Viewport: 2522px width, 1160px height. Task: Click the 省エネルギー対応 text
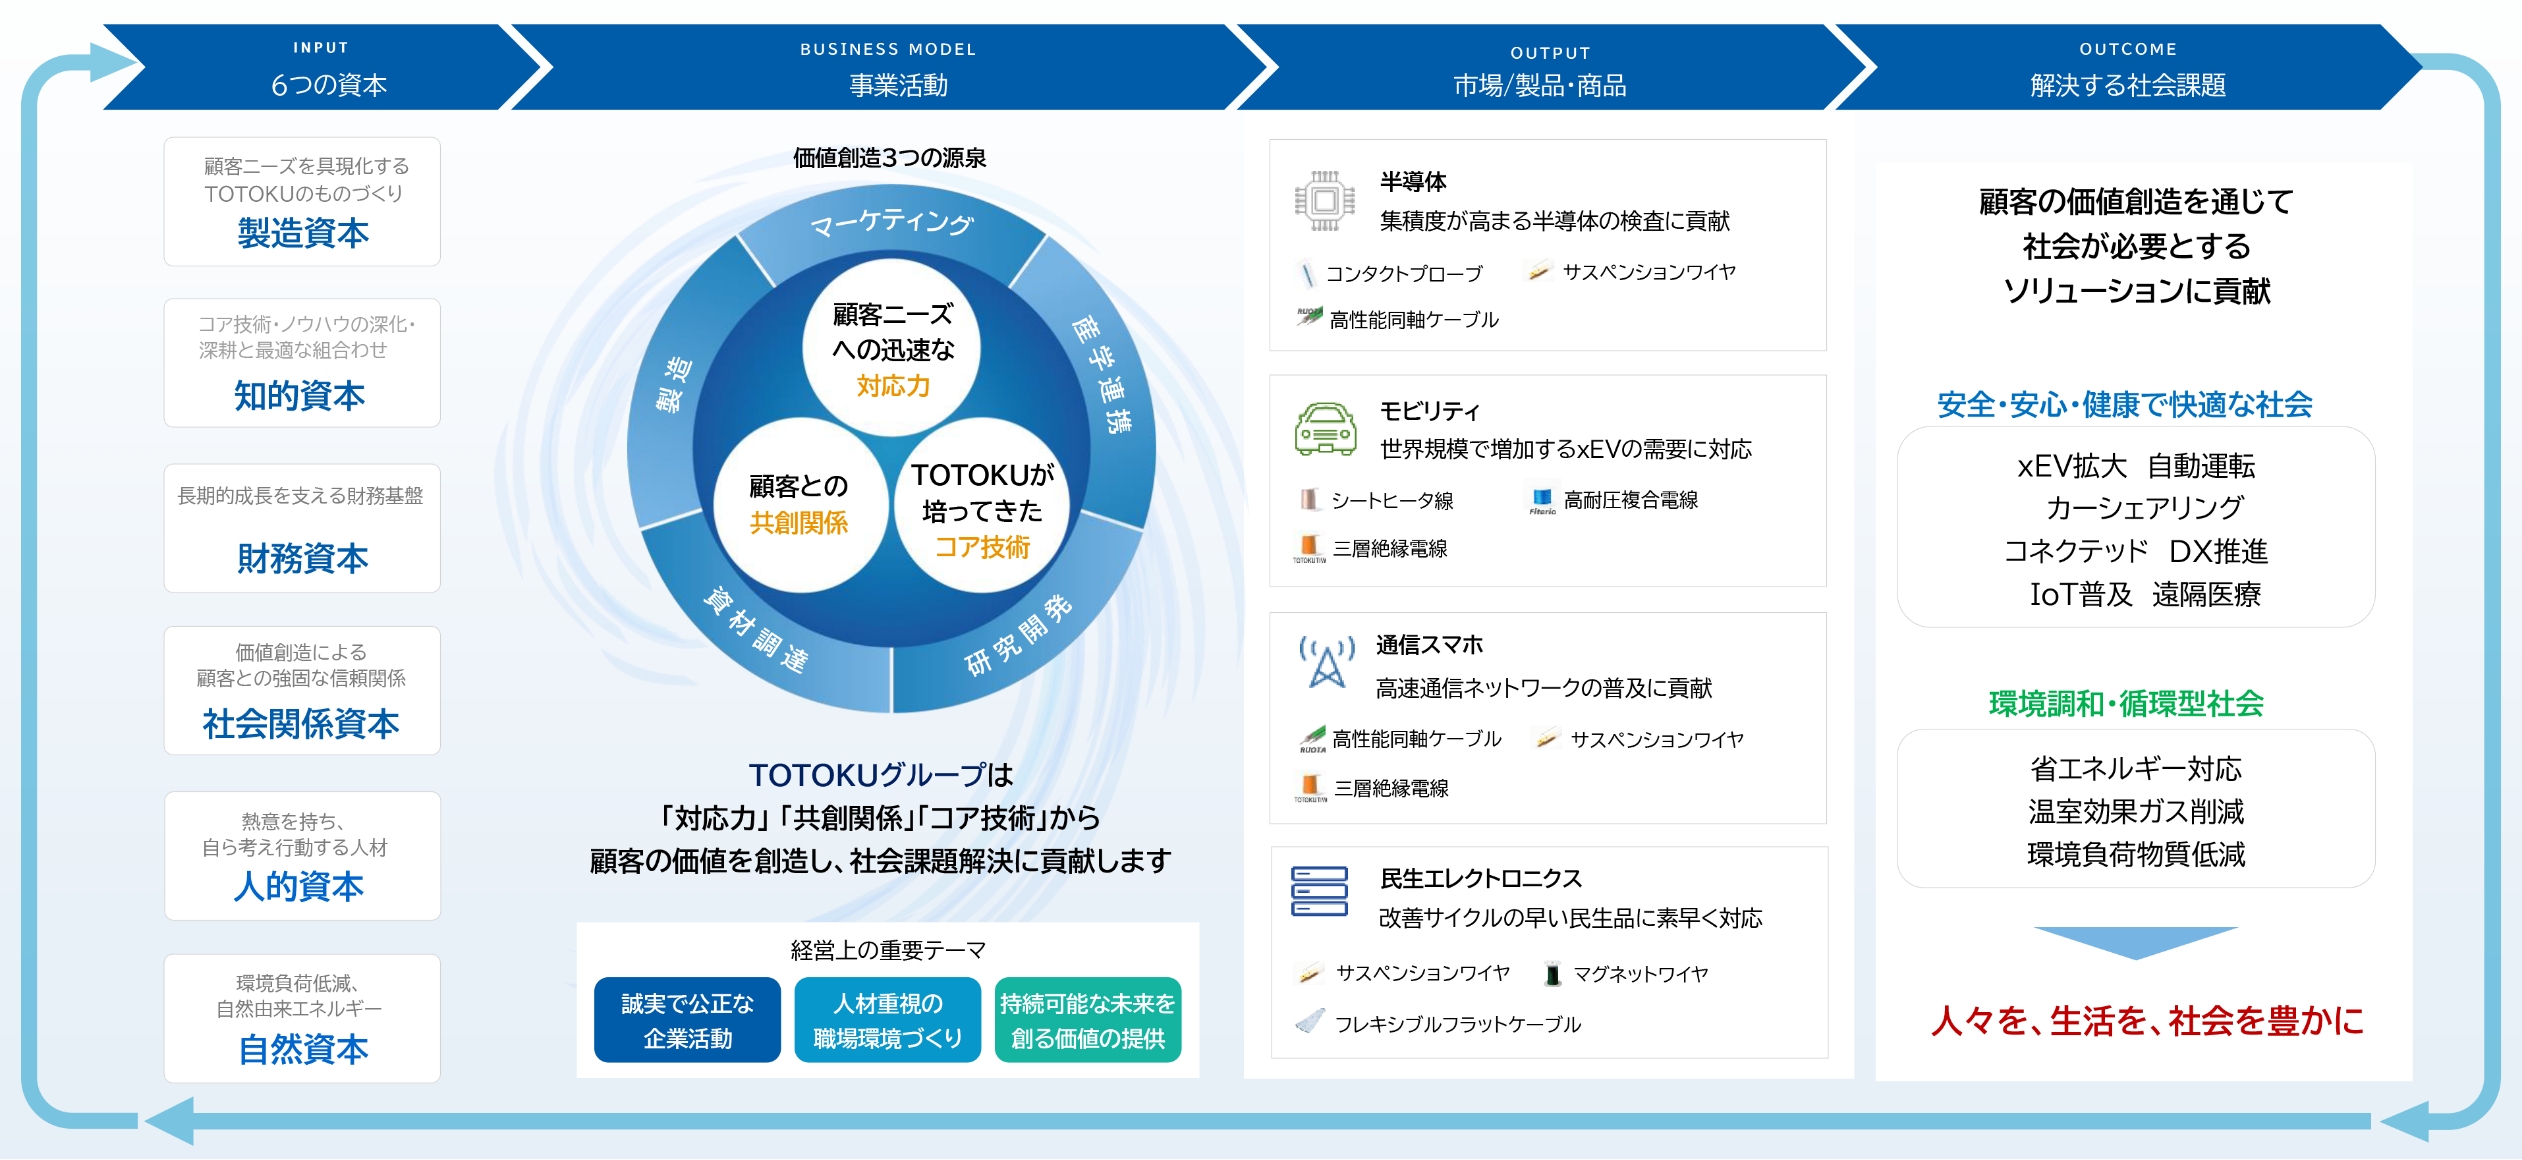coord(2136,768)
